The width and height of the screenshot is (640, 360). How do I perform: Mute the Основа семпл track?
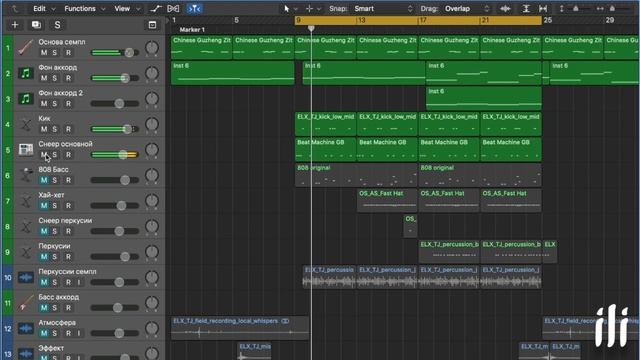coord(44,53)
